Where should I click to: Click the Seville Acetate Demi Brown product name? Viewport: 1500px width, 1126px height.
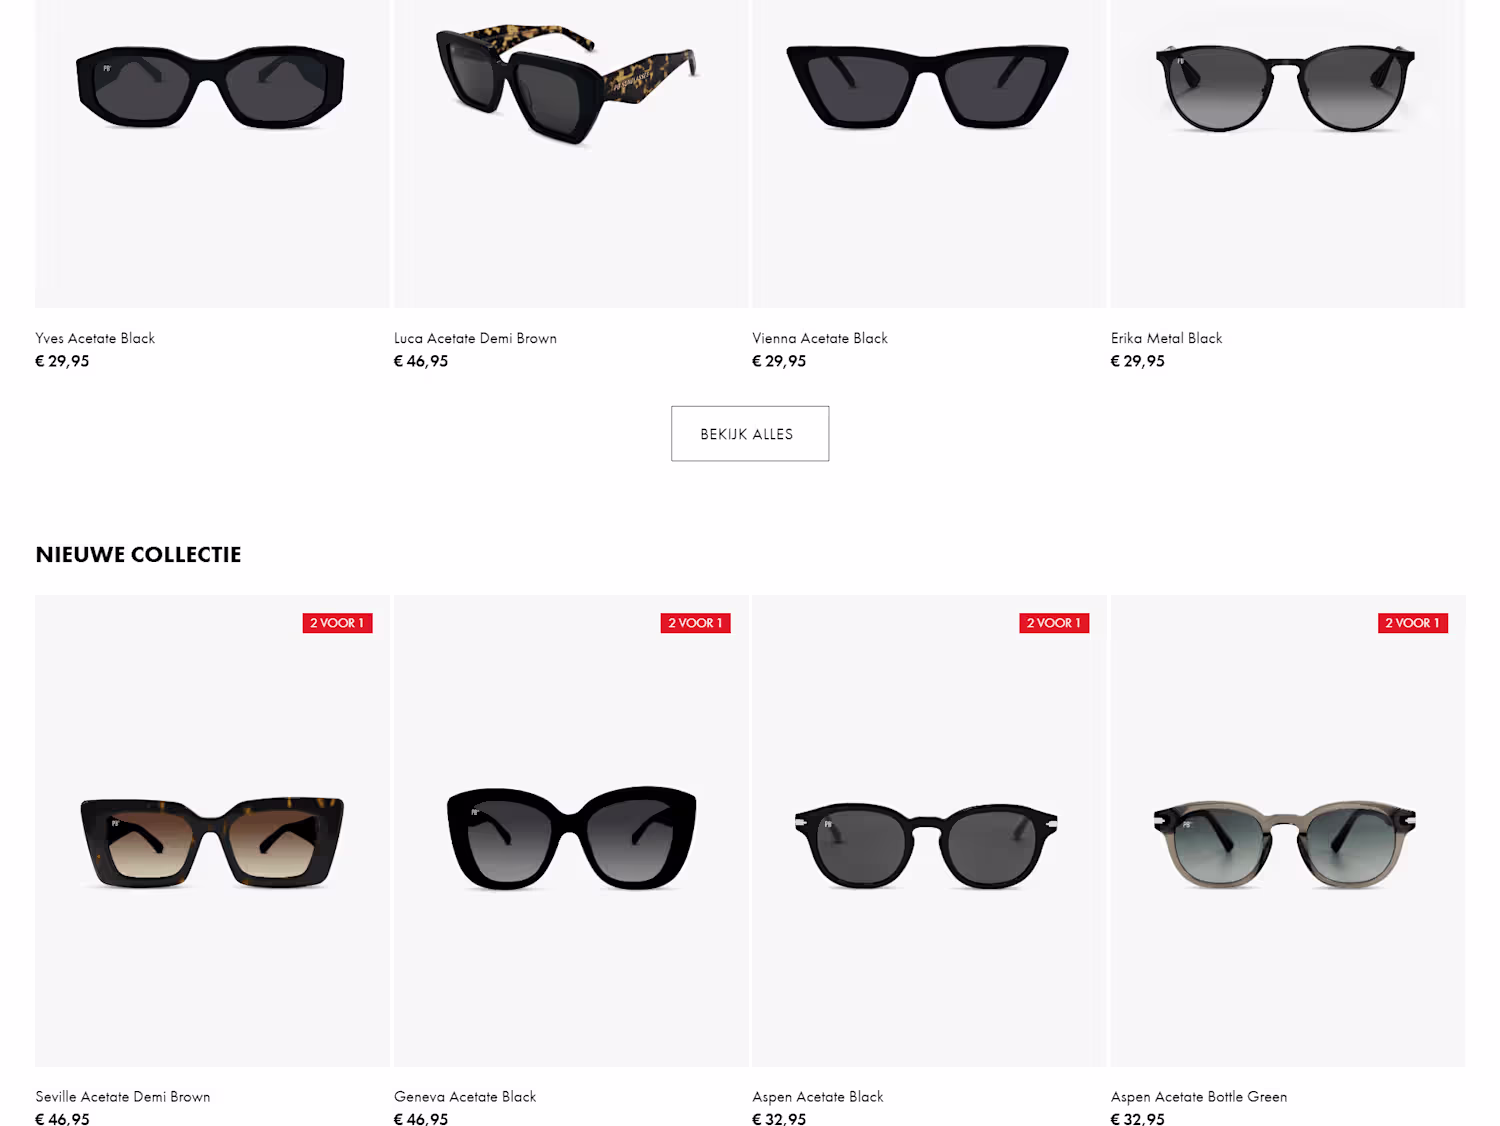coord(123,1097)
